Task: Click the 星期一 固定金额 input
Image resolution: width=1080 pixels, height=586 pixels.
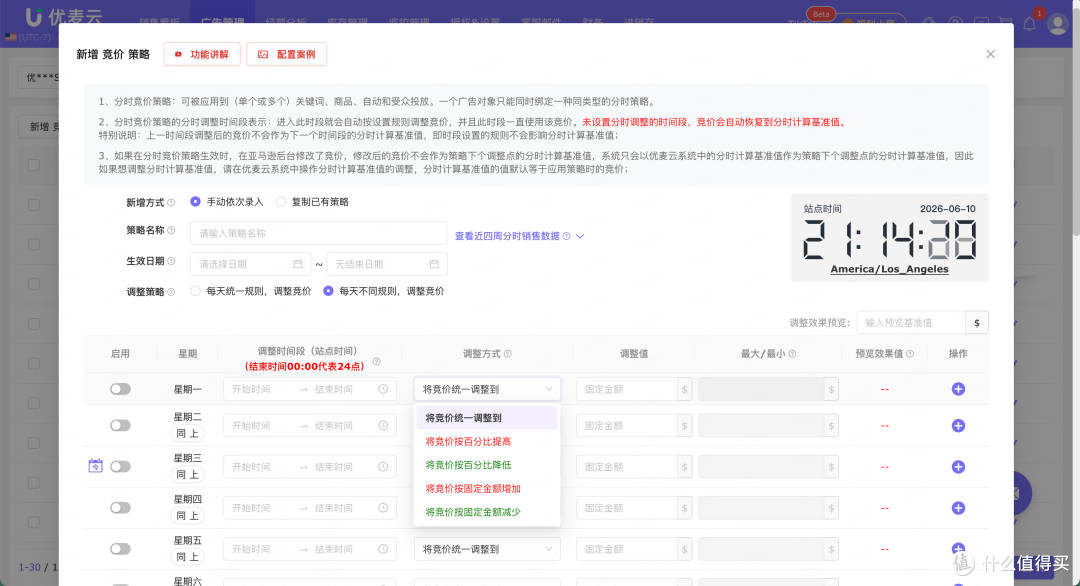Action: point(626,389)
